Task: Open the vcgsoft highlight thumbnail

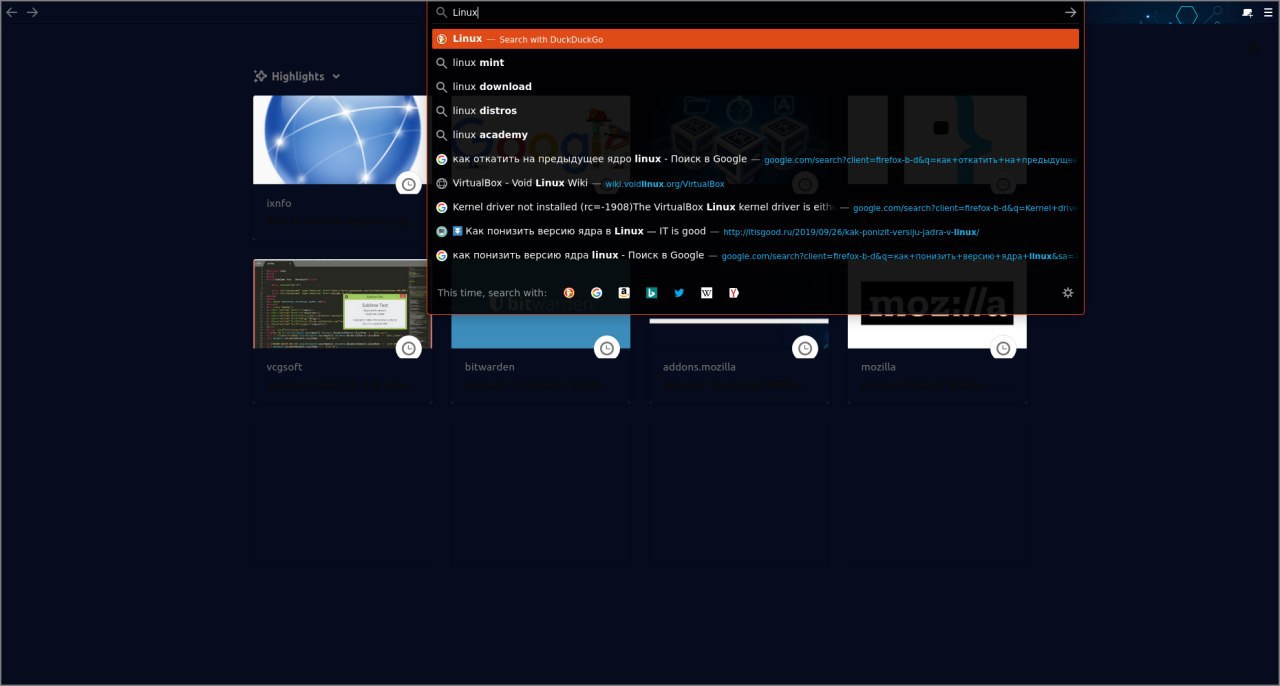Action: [342, 304]
